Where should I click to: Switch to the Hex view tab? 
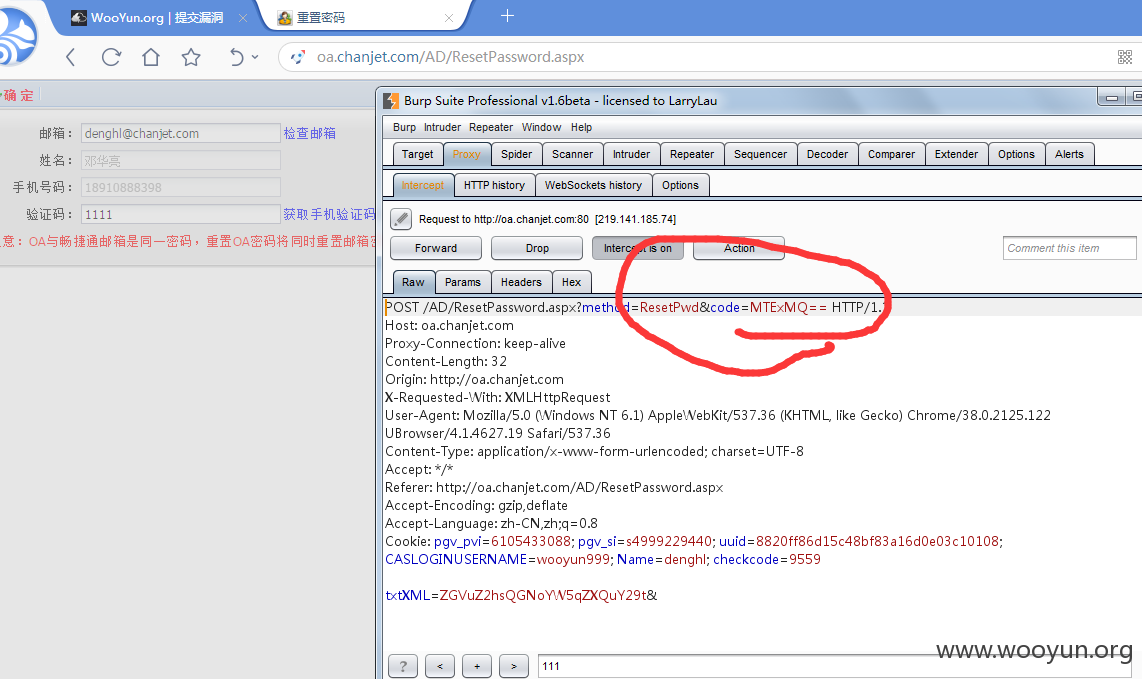click(572, 282)
